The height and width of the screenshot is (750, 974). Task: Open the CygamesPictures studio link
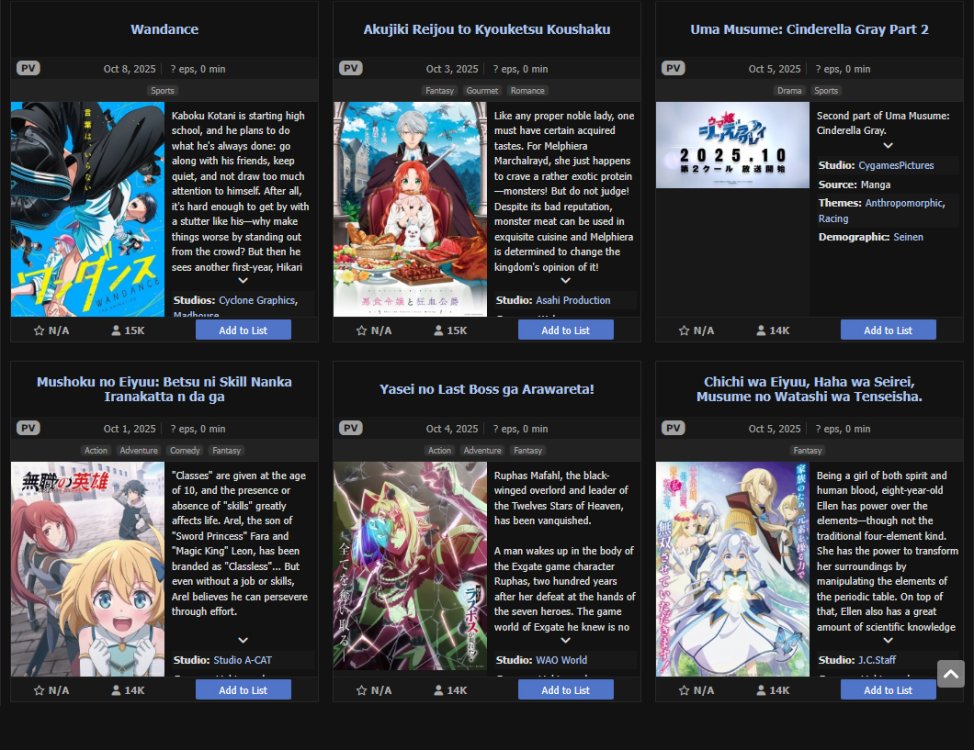896,165
